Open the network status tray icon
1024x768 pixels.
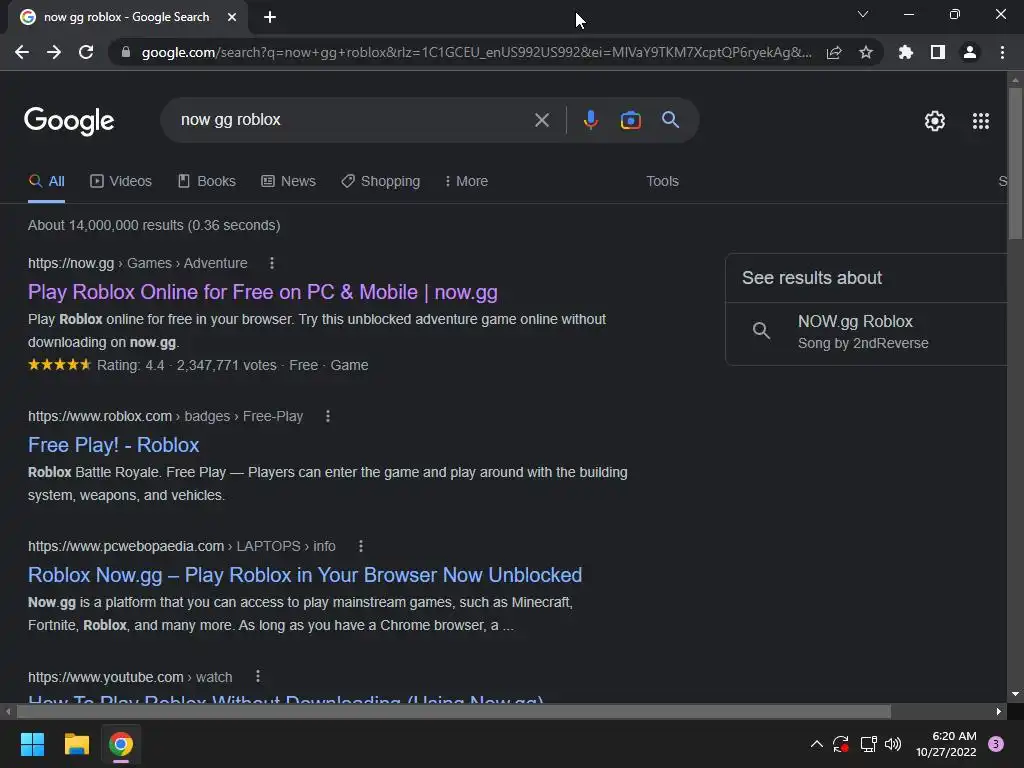[x=868, y=744]
